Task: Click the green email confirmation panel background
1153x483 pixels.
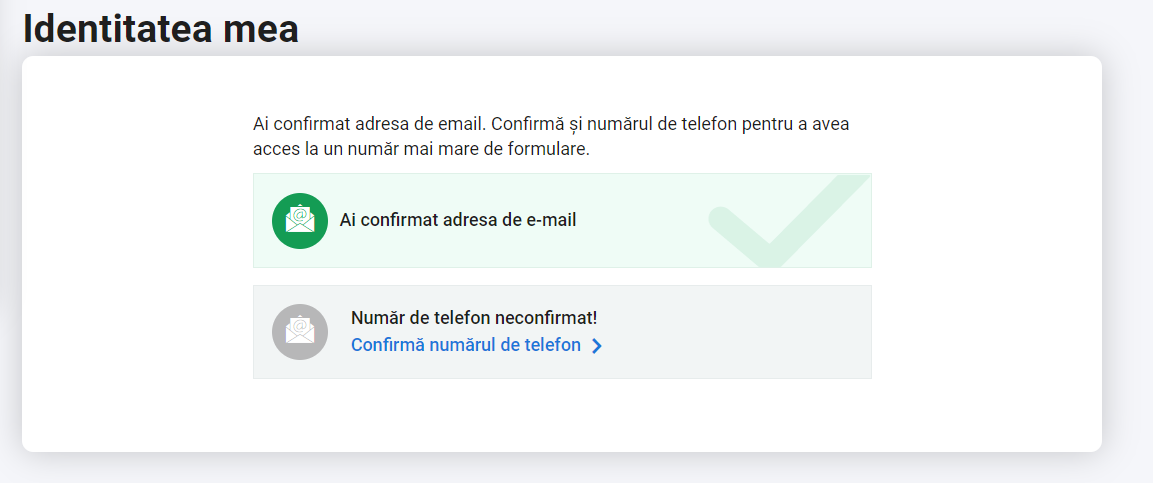Action: (x=562, y=221)
